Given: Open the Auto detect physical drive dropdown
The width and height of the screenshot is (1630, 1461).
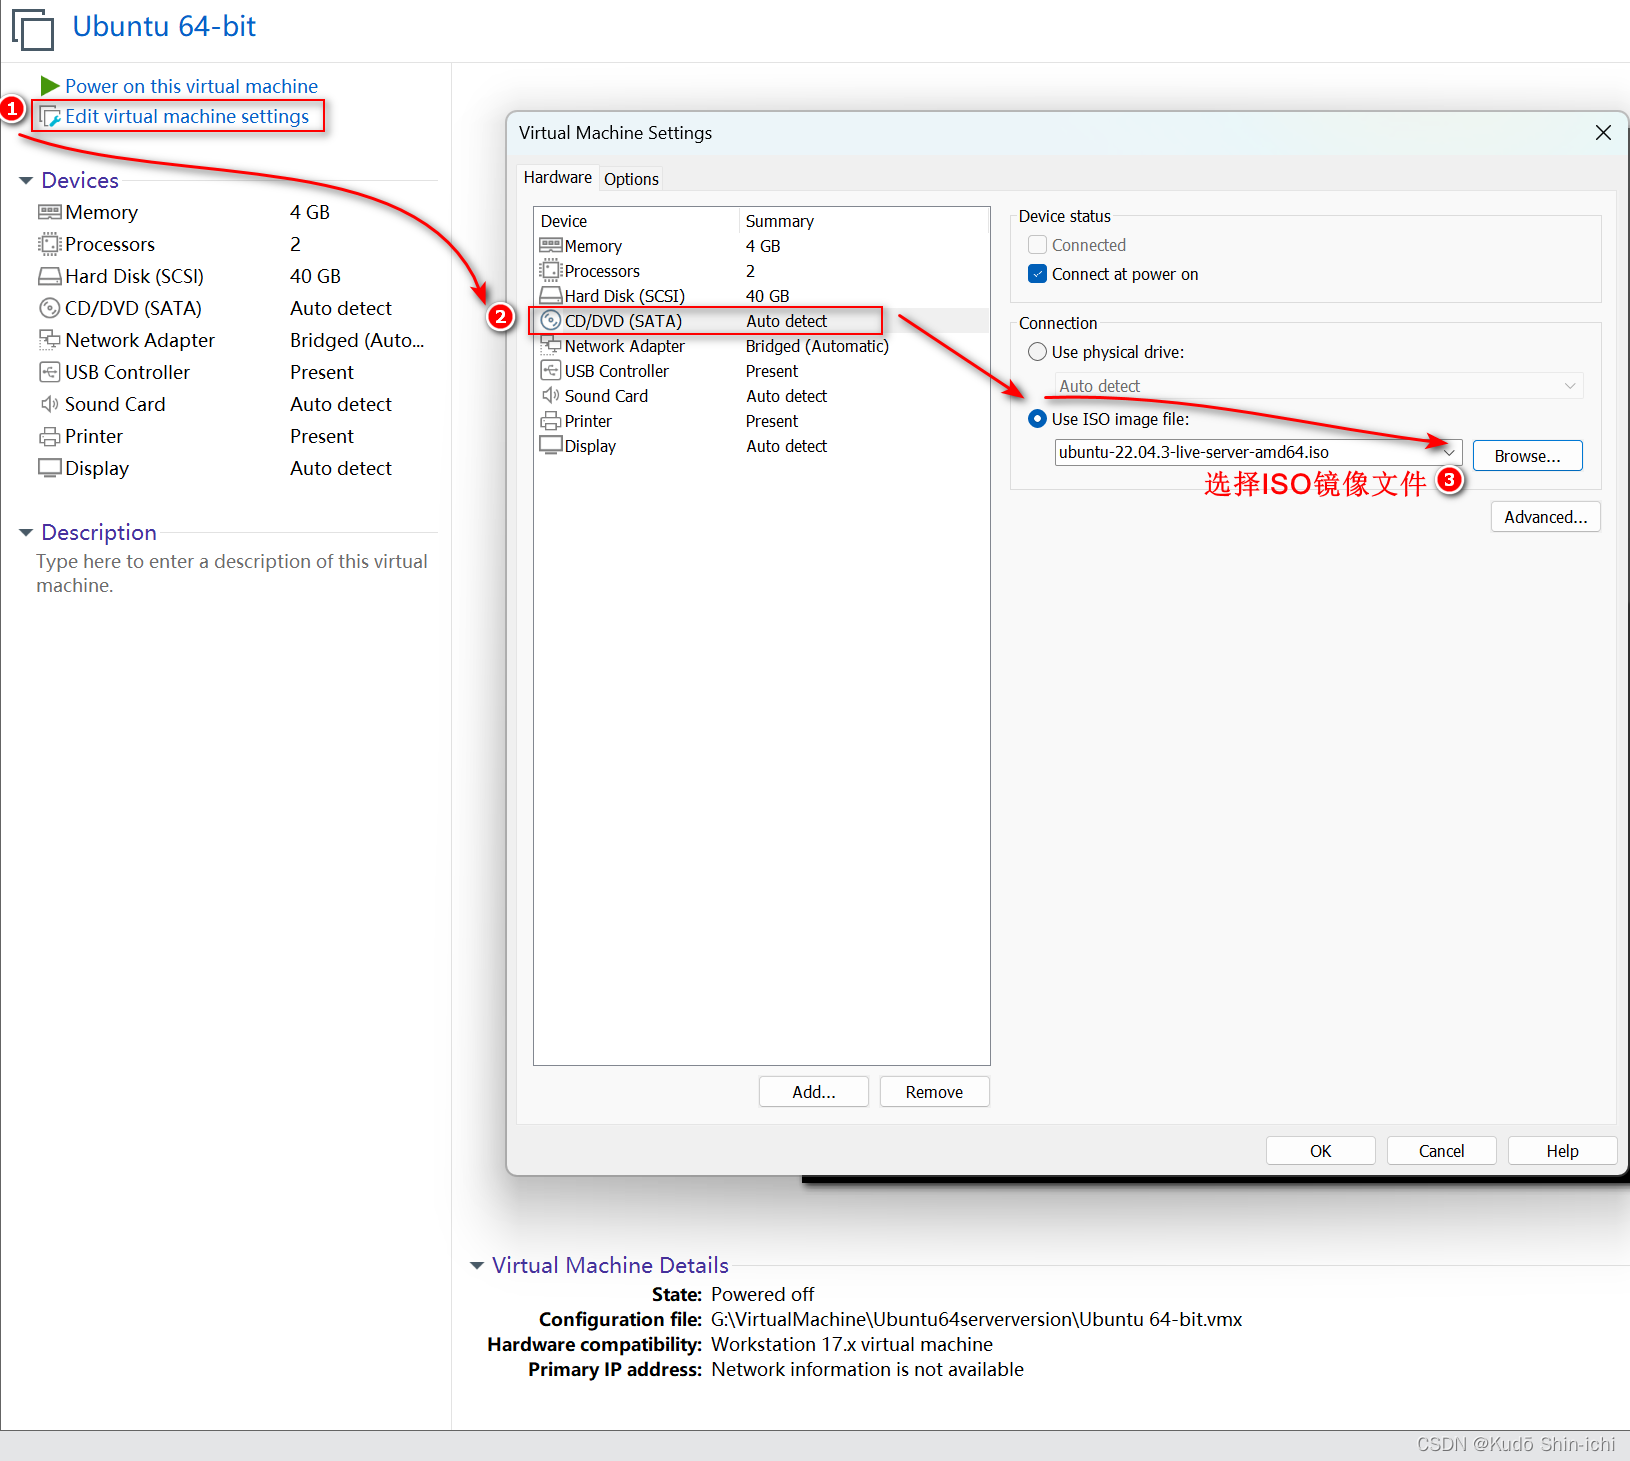Looking at the screenshot, I should 1319,386.
